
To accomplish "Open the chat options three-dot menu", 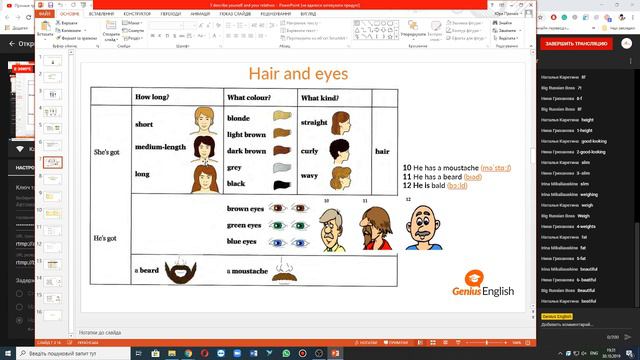I will pos(631,61).
